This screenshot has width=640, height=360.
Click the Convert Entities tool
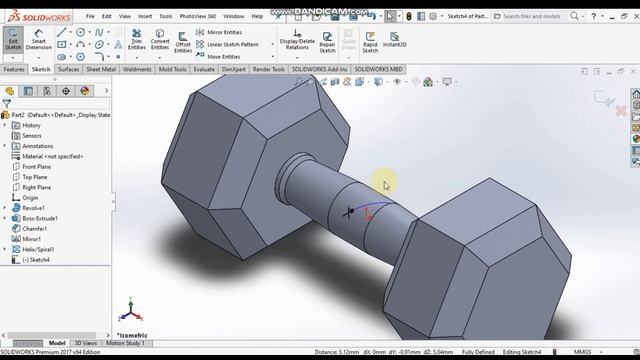tap(160, 40)
